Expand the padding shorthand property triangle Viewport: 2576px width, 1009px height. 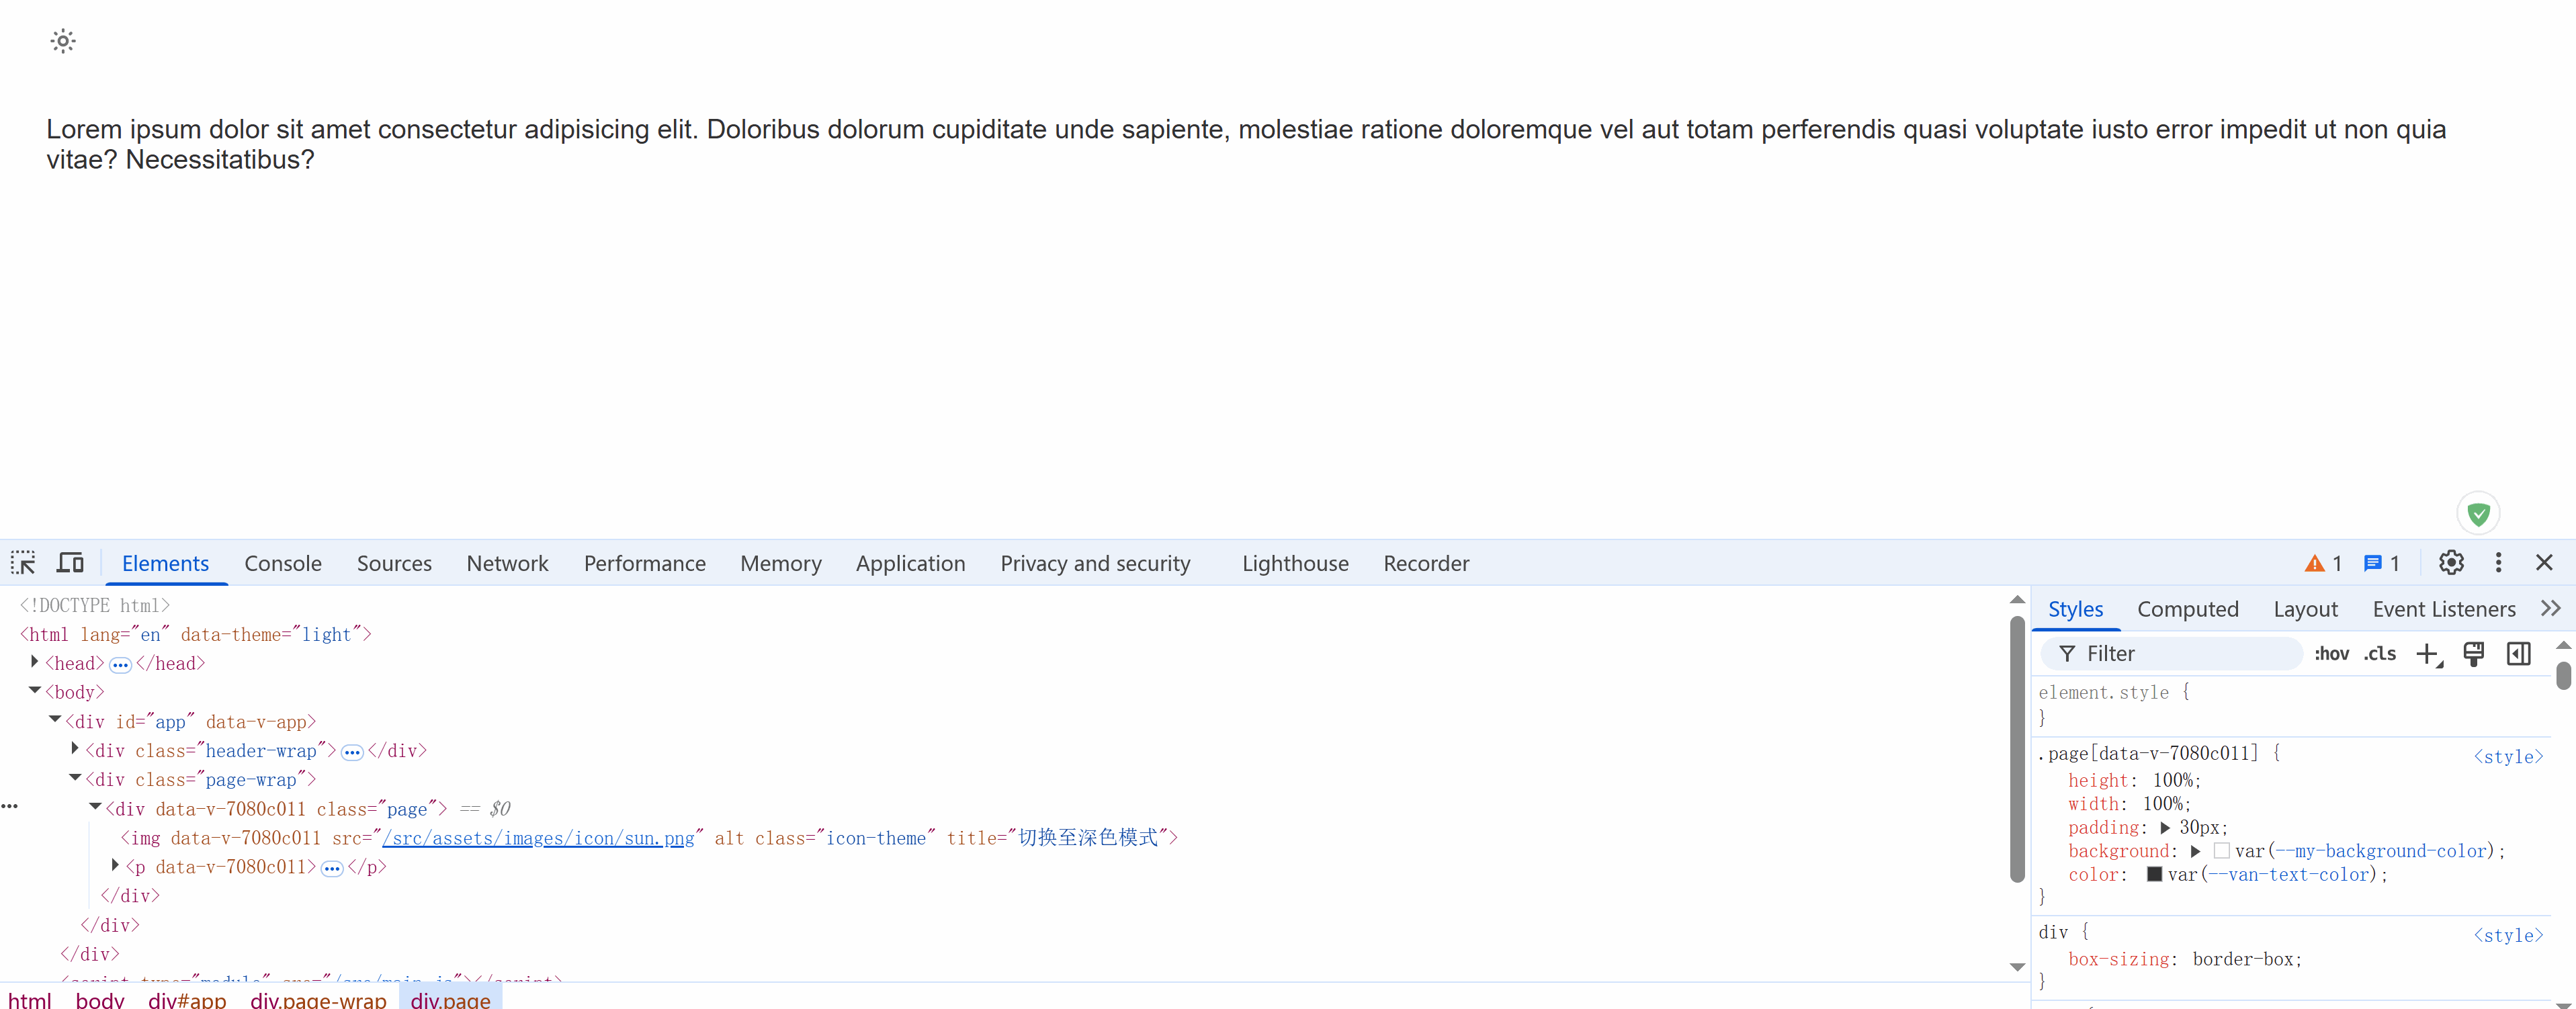coord(2165,828)
